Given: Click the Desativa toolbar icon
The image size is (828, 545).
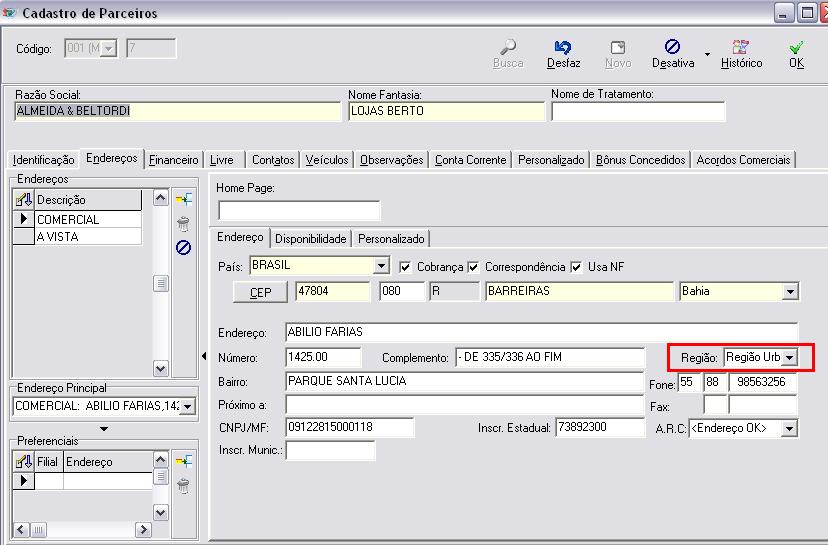Looking at the screenshot, I should [x=672, y=47].
